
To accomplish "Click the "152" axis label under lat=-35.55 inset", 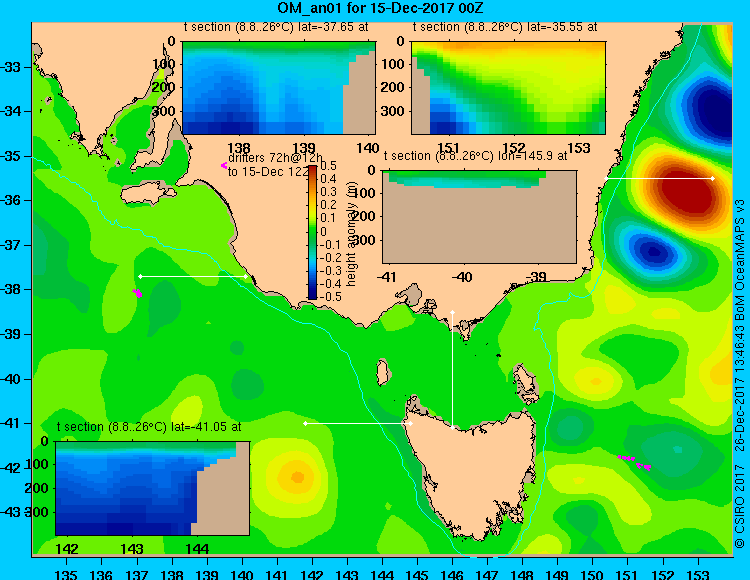I will tap(514, 148).
